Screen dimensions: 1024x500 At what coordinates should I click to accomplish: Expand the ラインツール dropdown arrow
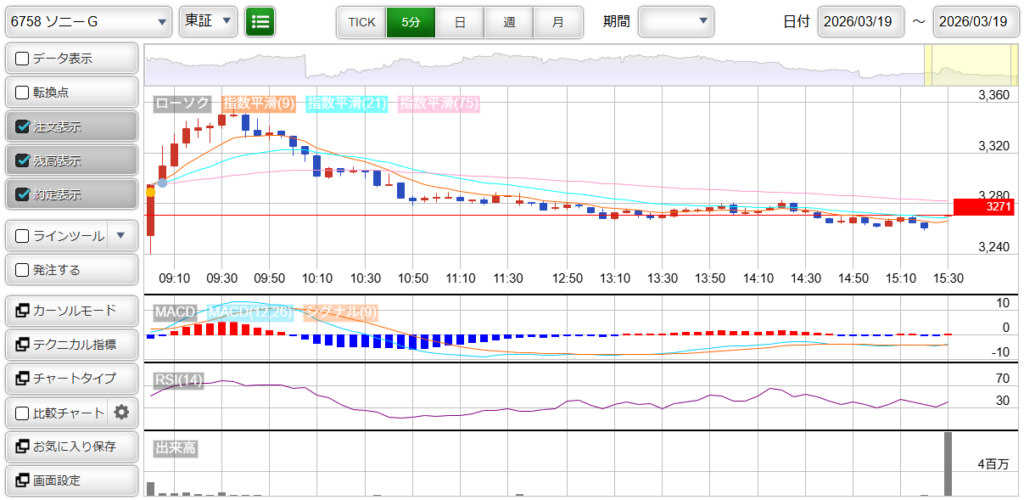[x=121, y=236]
